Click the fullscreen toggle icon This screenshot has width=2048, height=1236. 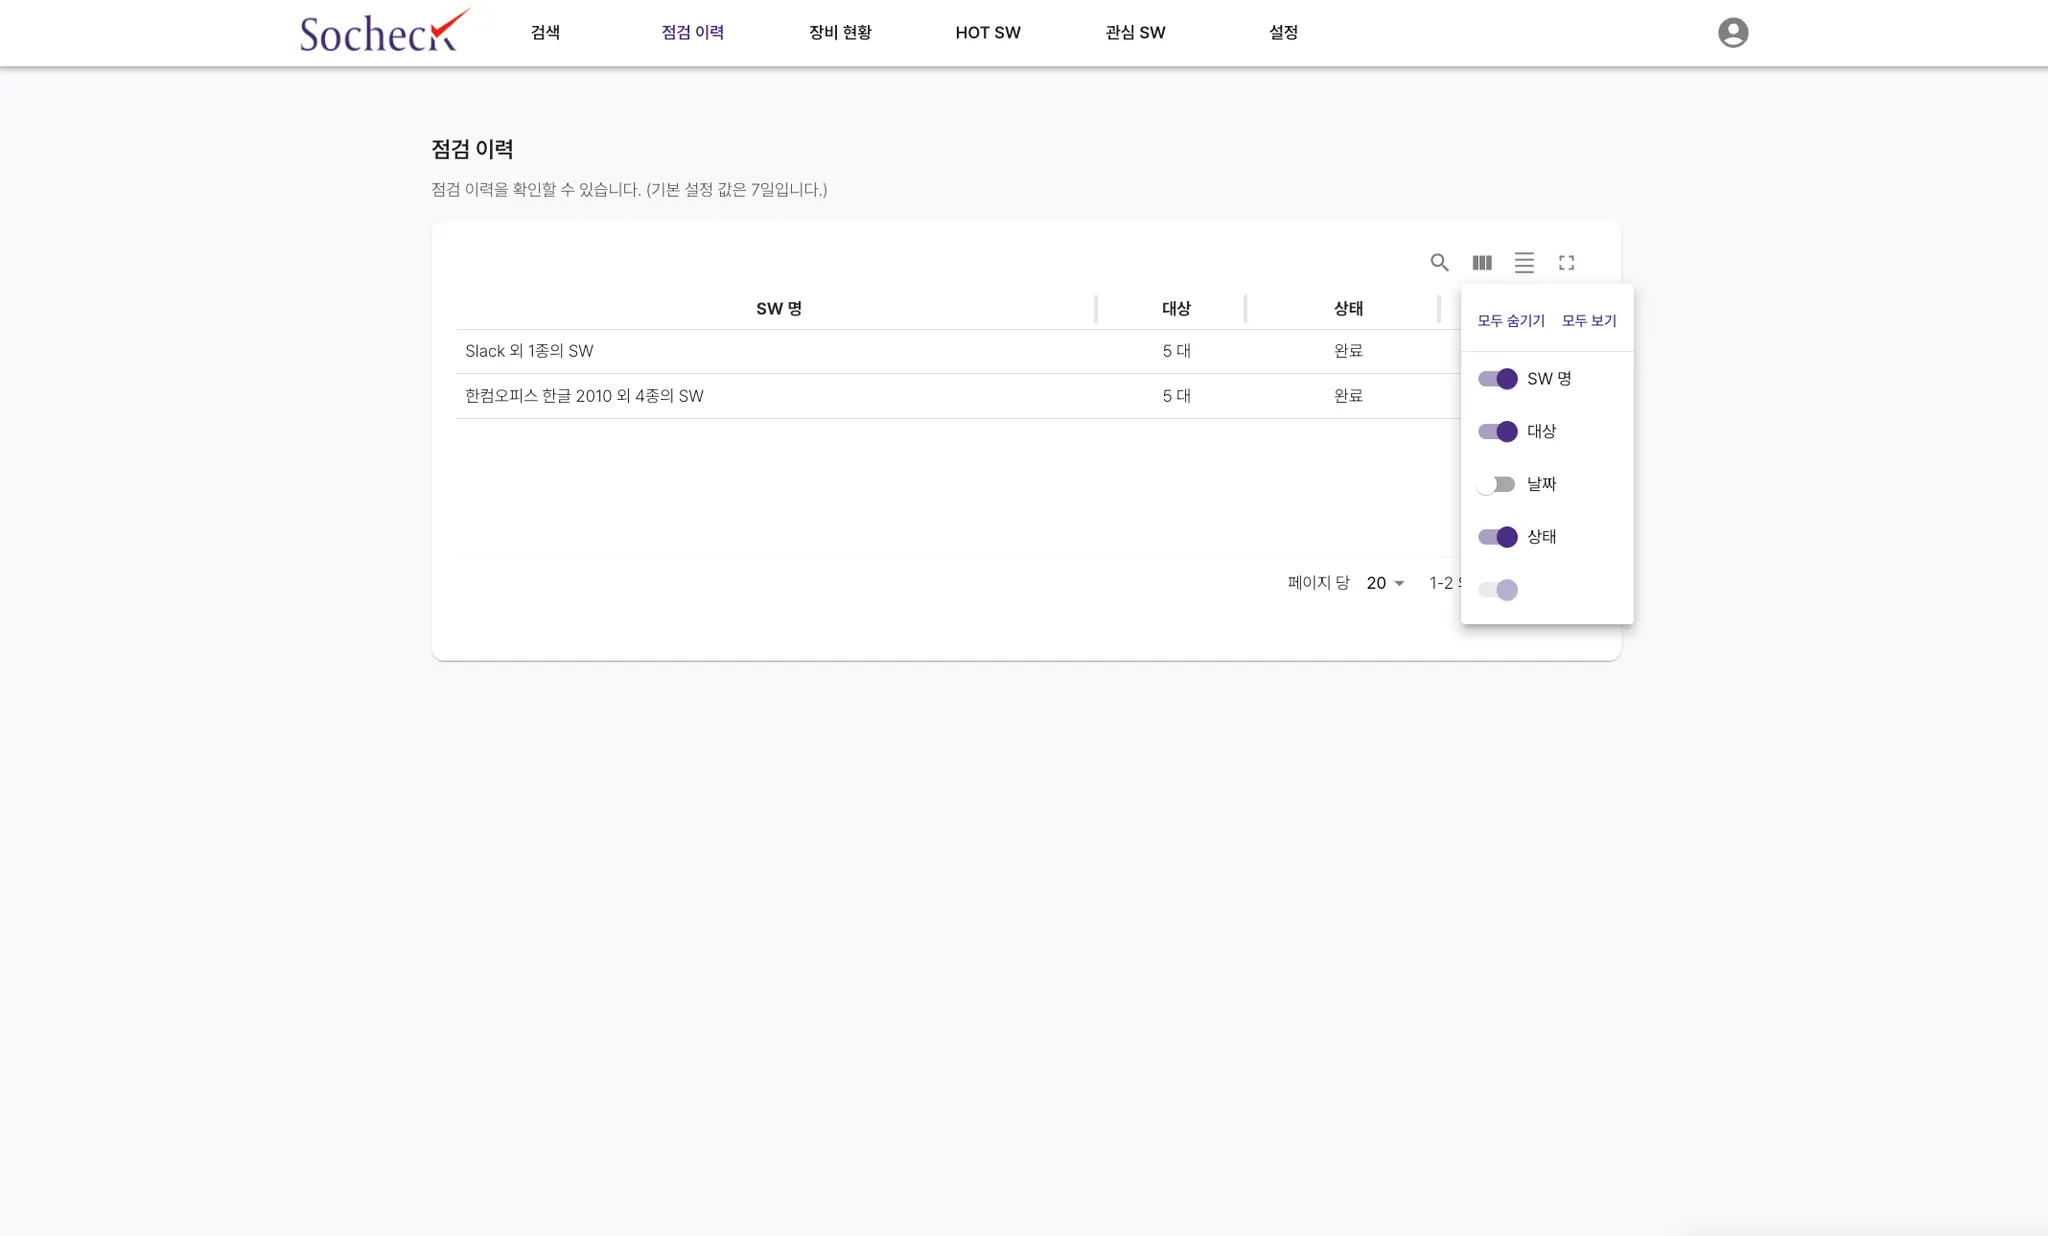point(1566,262)
